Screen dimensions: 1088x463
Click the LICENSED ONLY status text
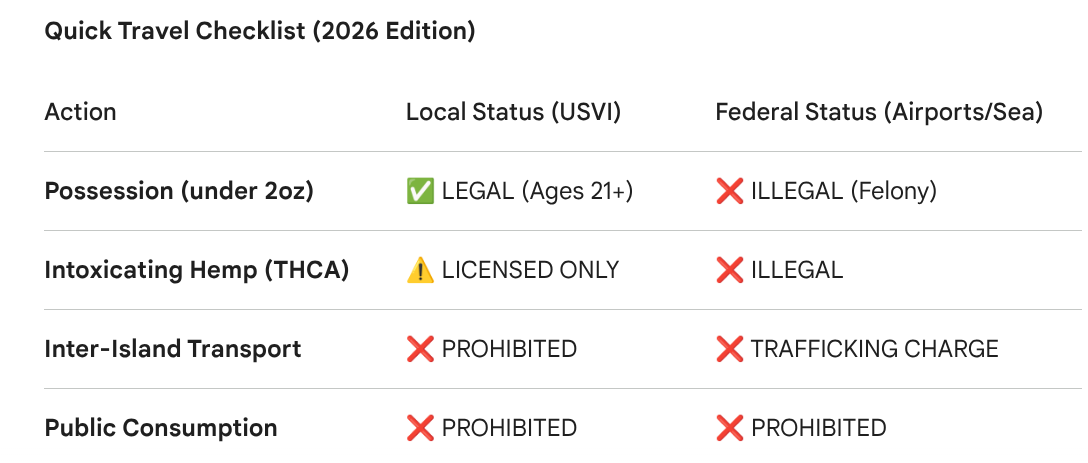[530, 269]
